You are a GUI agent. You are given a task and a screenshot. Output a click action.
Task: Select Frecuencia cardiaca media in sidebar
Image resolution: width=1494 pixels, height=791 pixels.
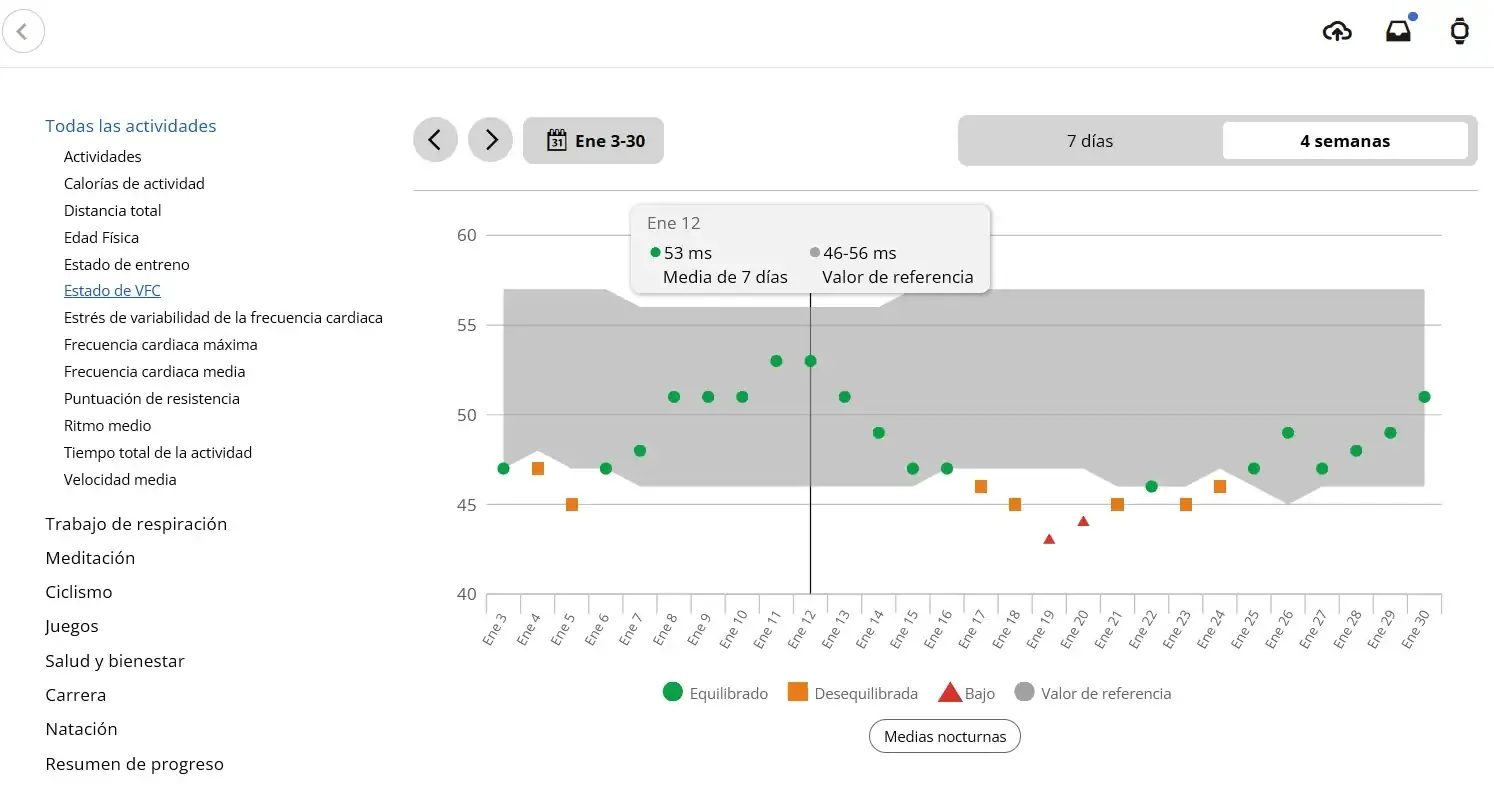click(154, 372)
